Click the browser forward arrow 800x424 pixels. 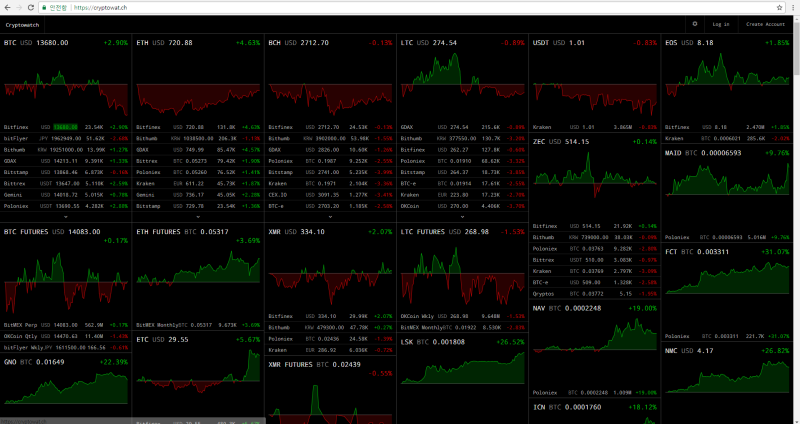pyautogui.click(x=19, y=8)
